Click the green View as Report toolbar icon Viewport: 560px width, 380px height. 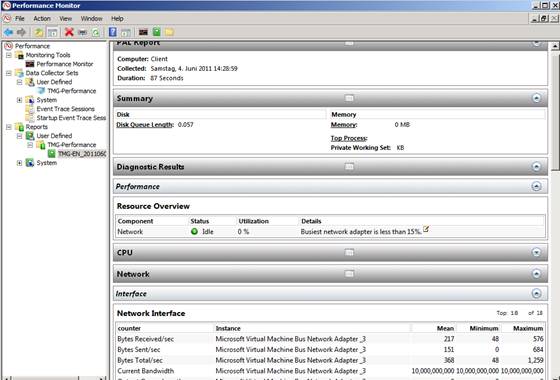pos(156,32)
